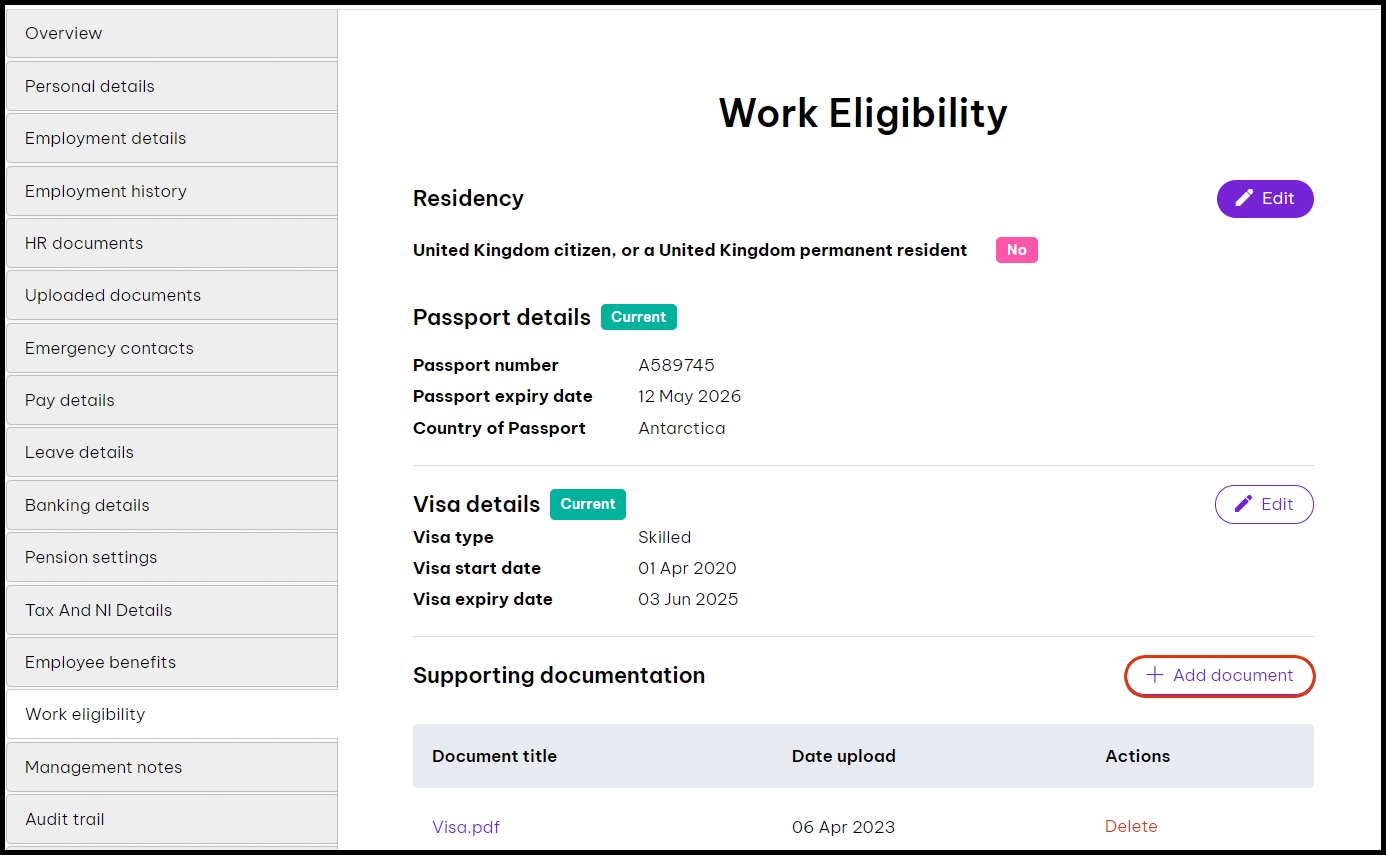1386x855 pixels.
Task: Navigate to Pay details
Action: click(x=171, y=401)
